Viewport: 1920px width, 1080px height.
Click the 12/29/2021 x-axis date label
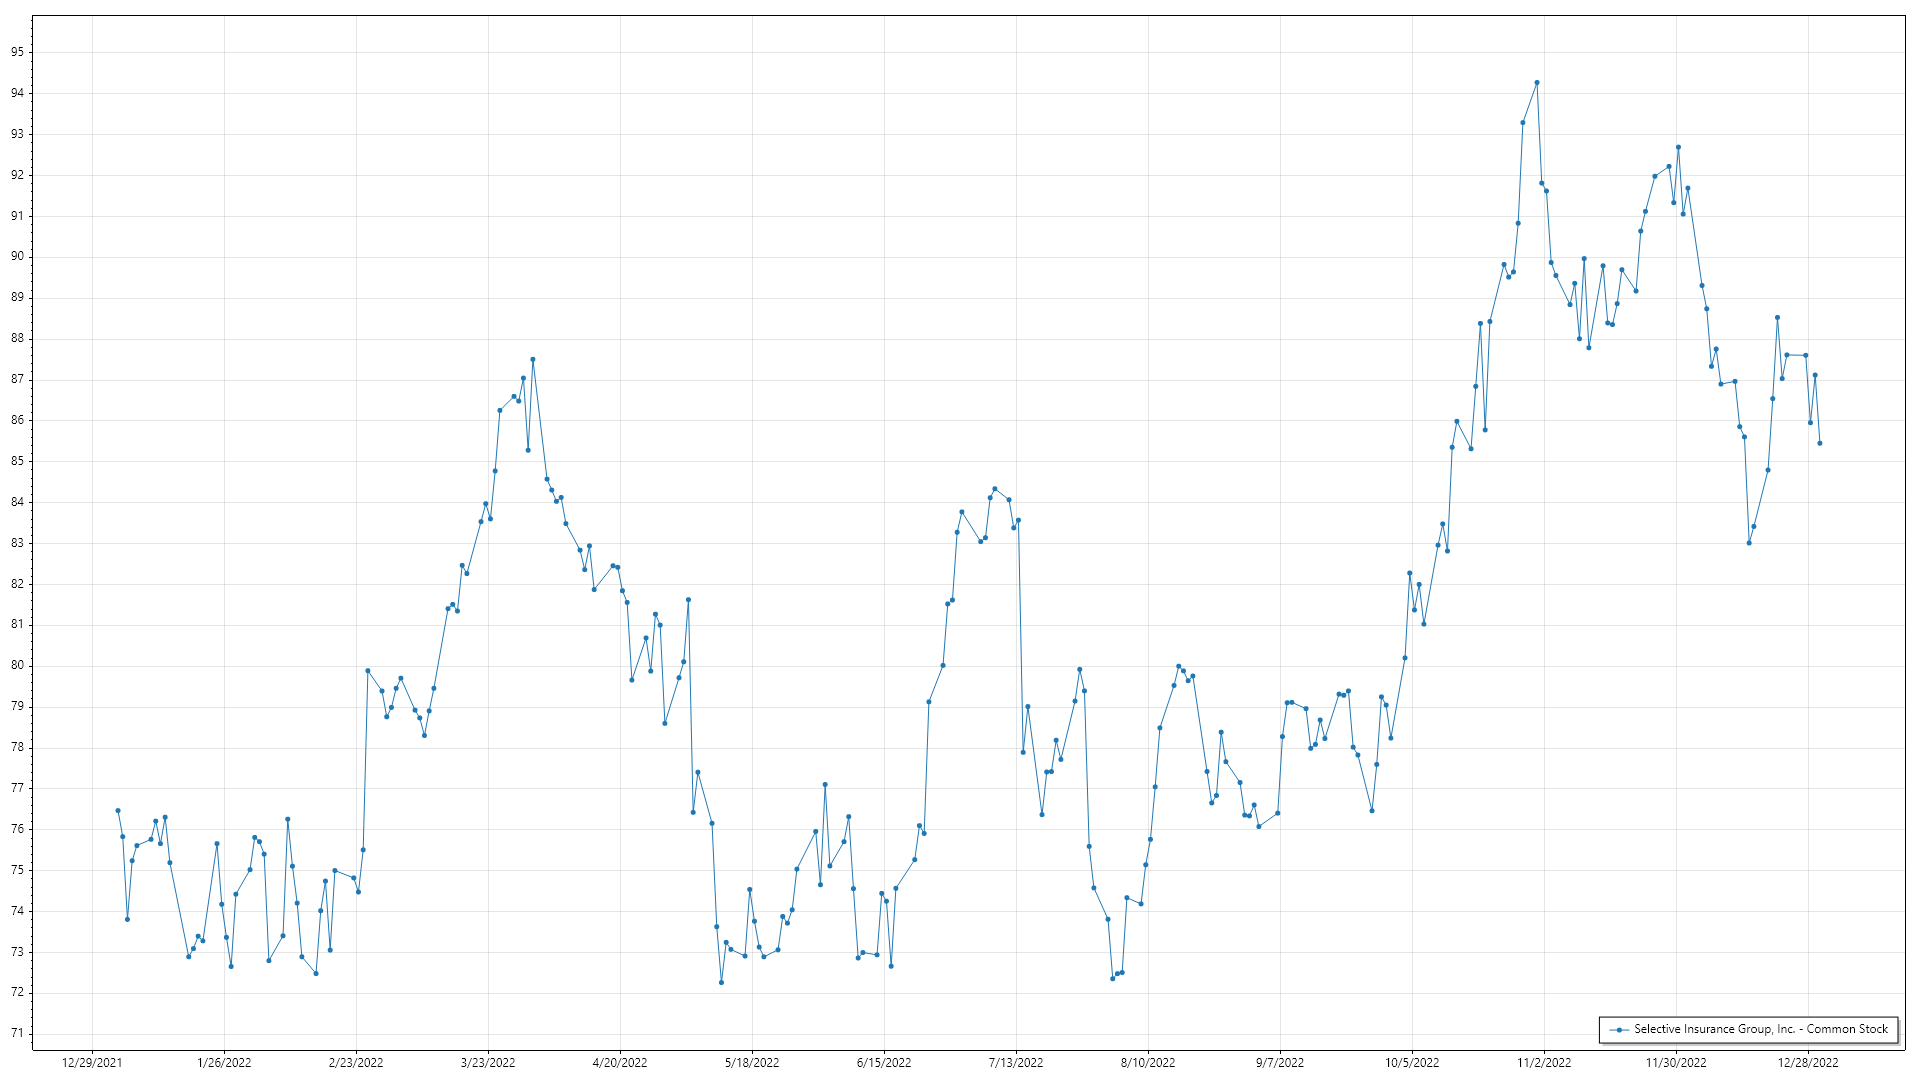[x=92, y=1063]
